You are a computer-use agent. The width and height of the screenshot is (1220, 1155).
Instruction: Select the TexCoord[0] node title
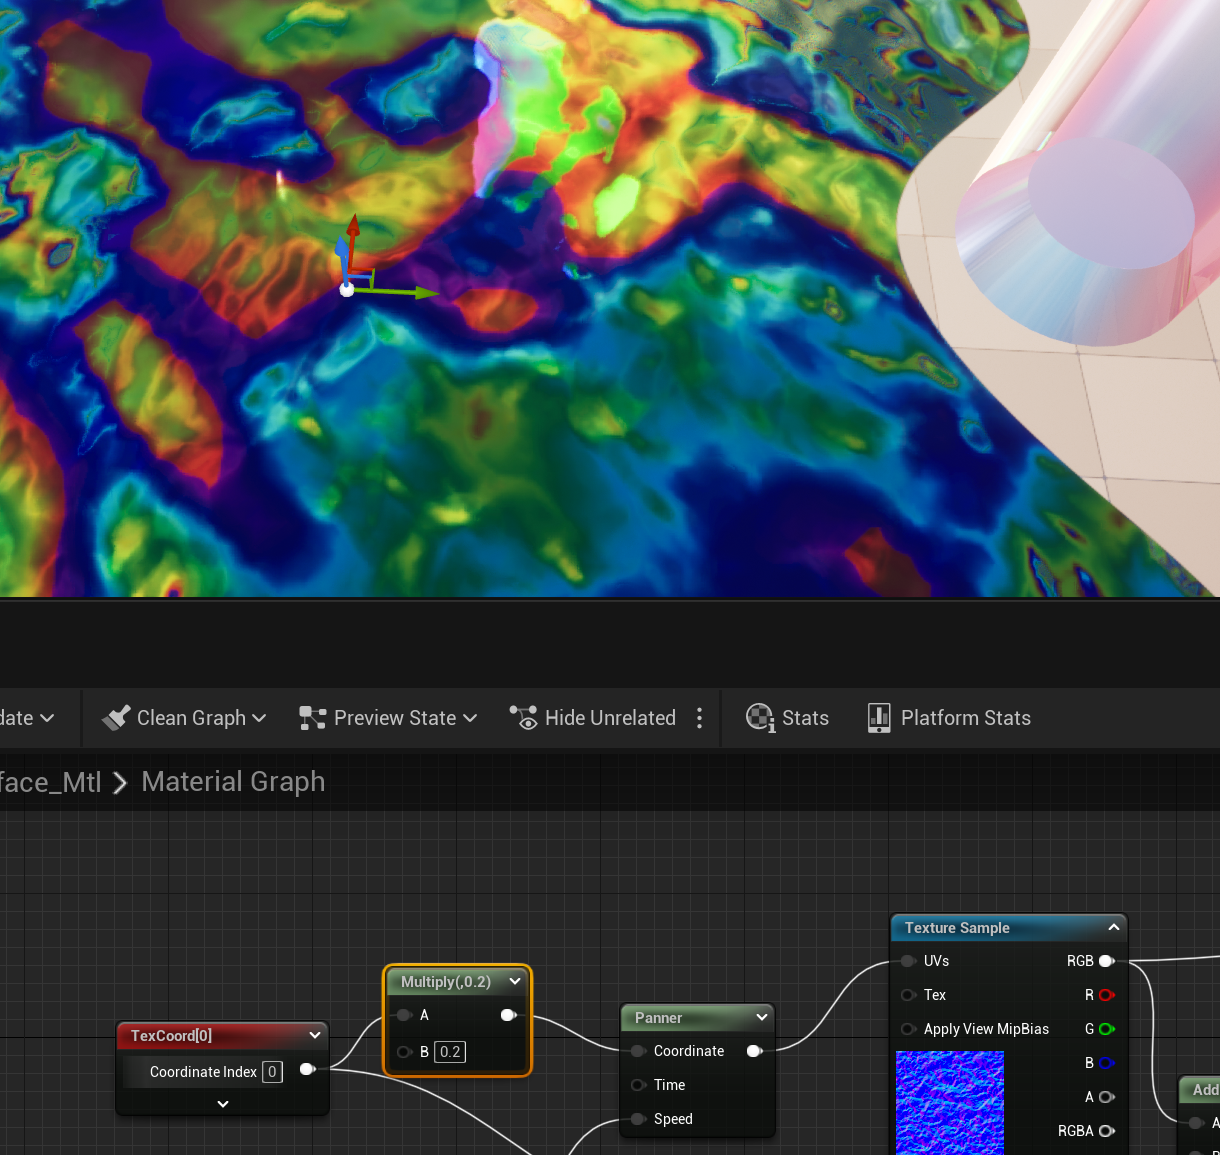click(171, 1036)
